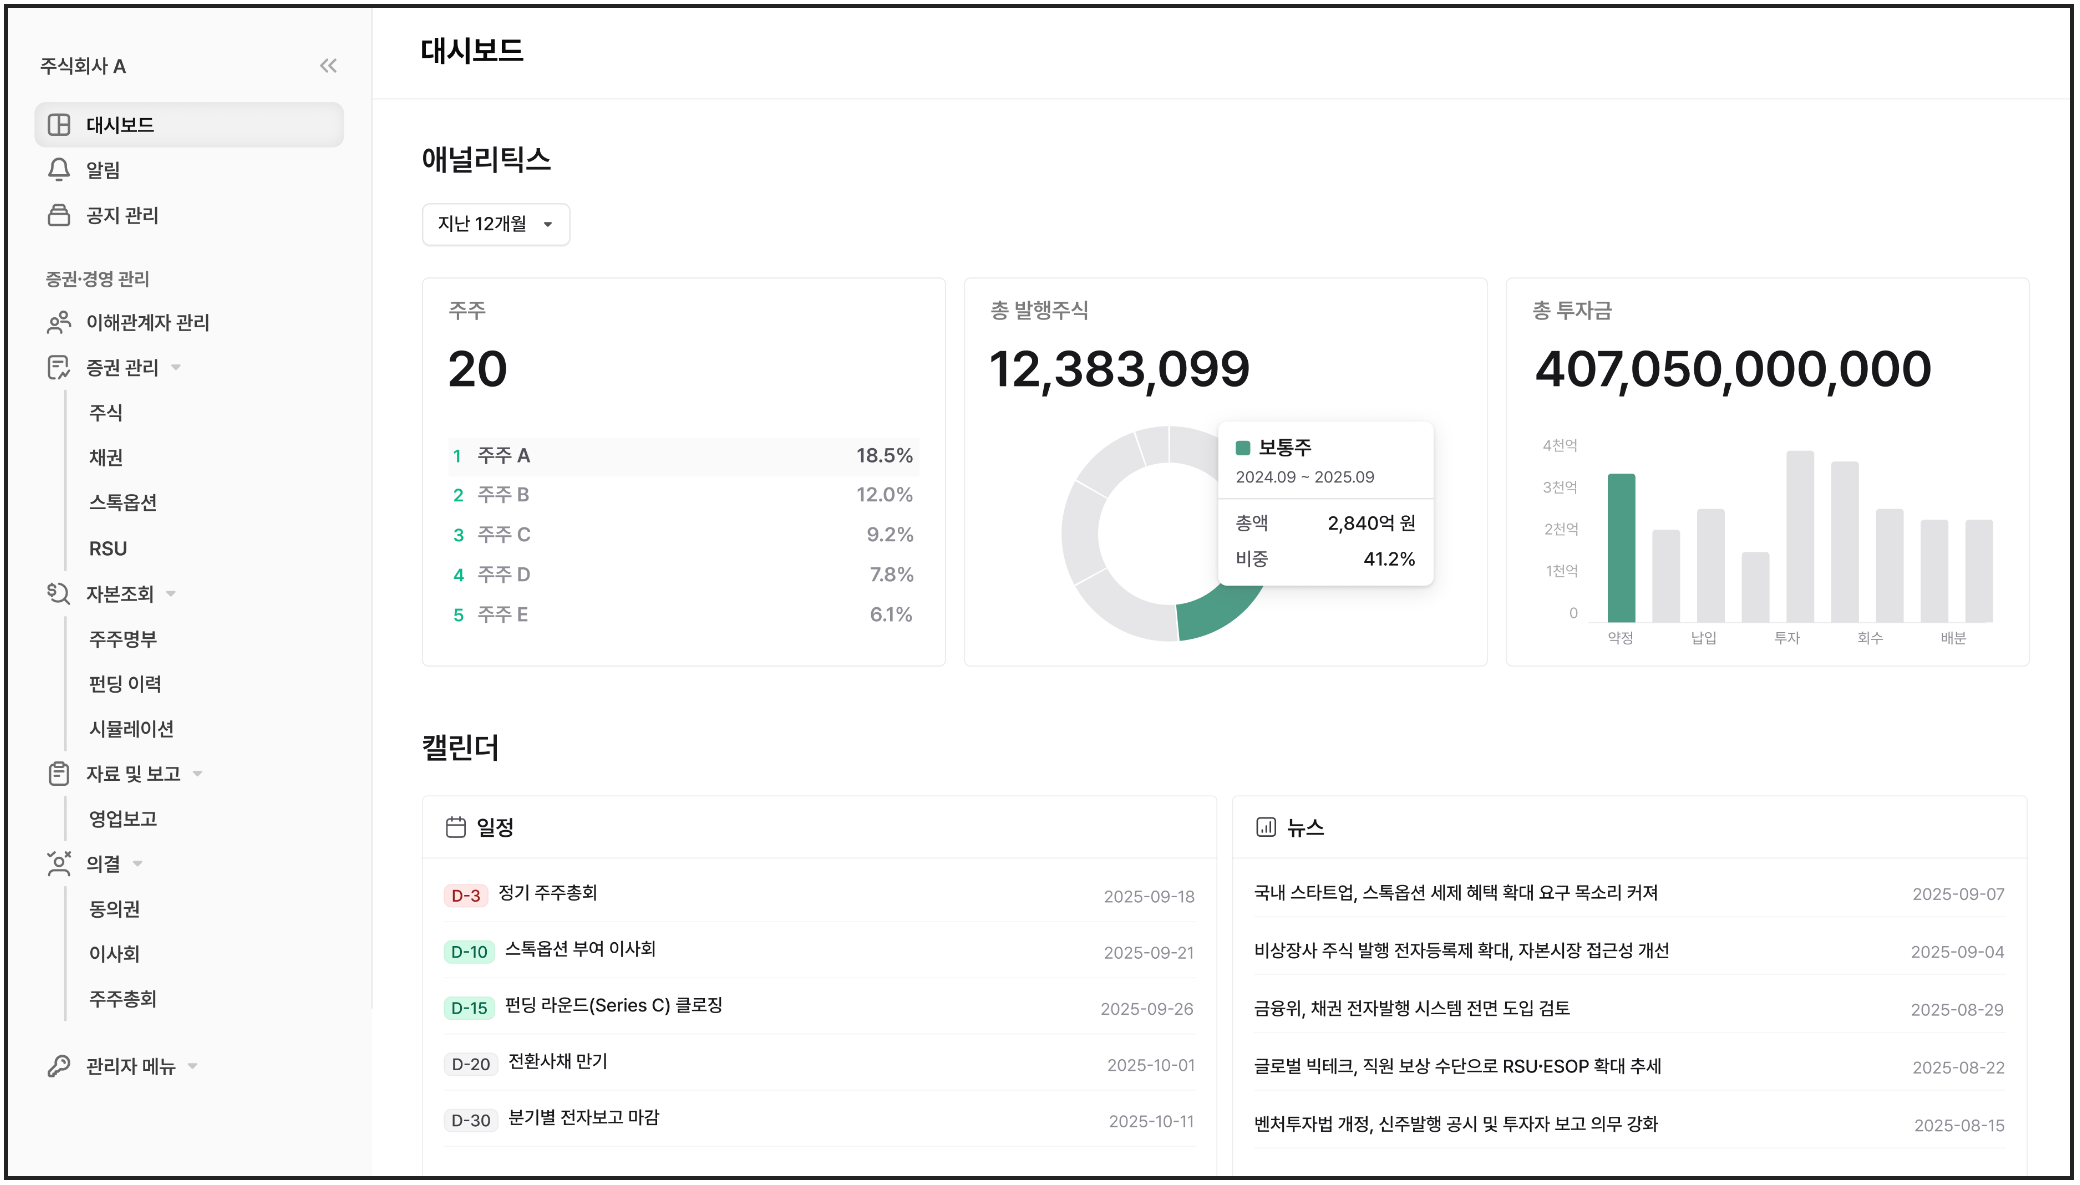Collapse the 자료 및 보고 section arrow
Image resolution: width=2080 pixels, height=1185 pixels.
(x=197, y=773)
